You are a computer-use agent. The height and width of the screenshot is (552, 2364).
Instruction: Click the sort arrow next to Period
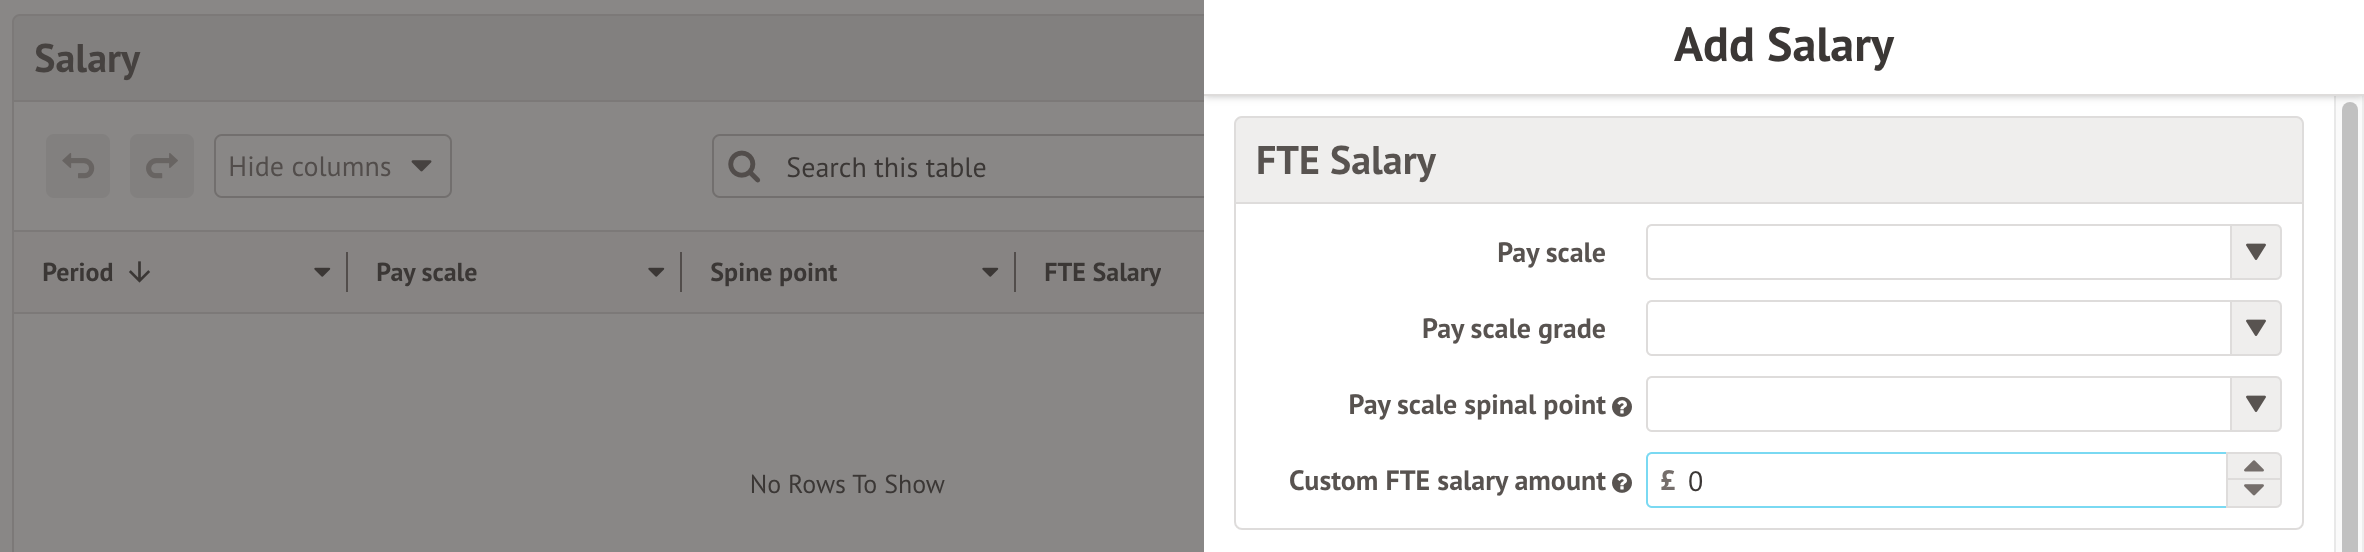pos(140,272)
